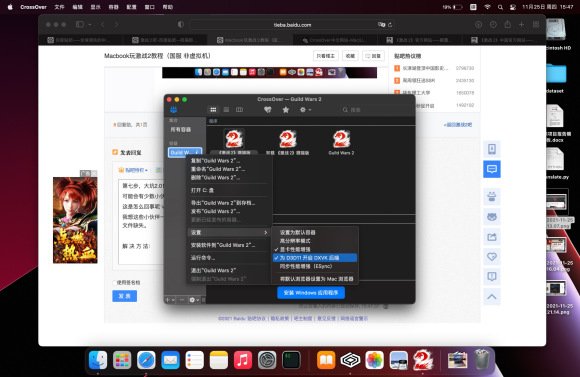Open the Safari sidebar dropdown arrow
The height and width of the screenshot is (377, 580).
[x=90, y=25]
